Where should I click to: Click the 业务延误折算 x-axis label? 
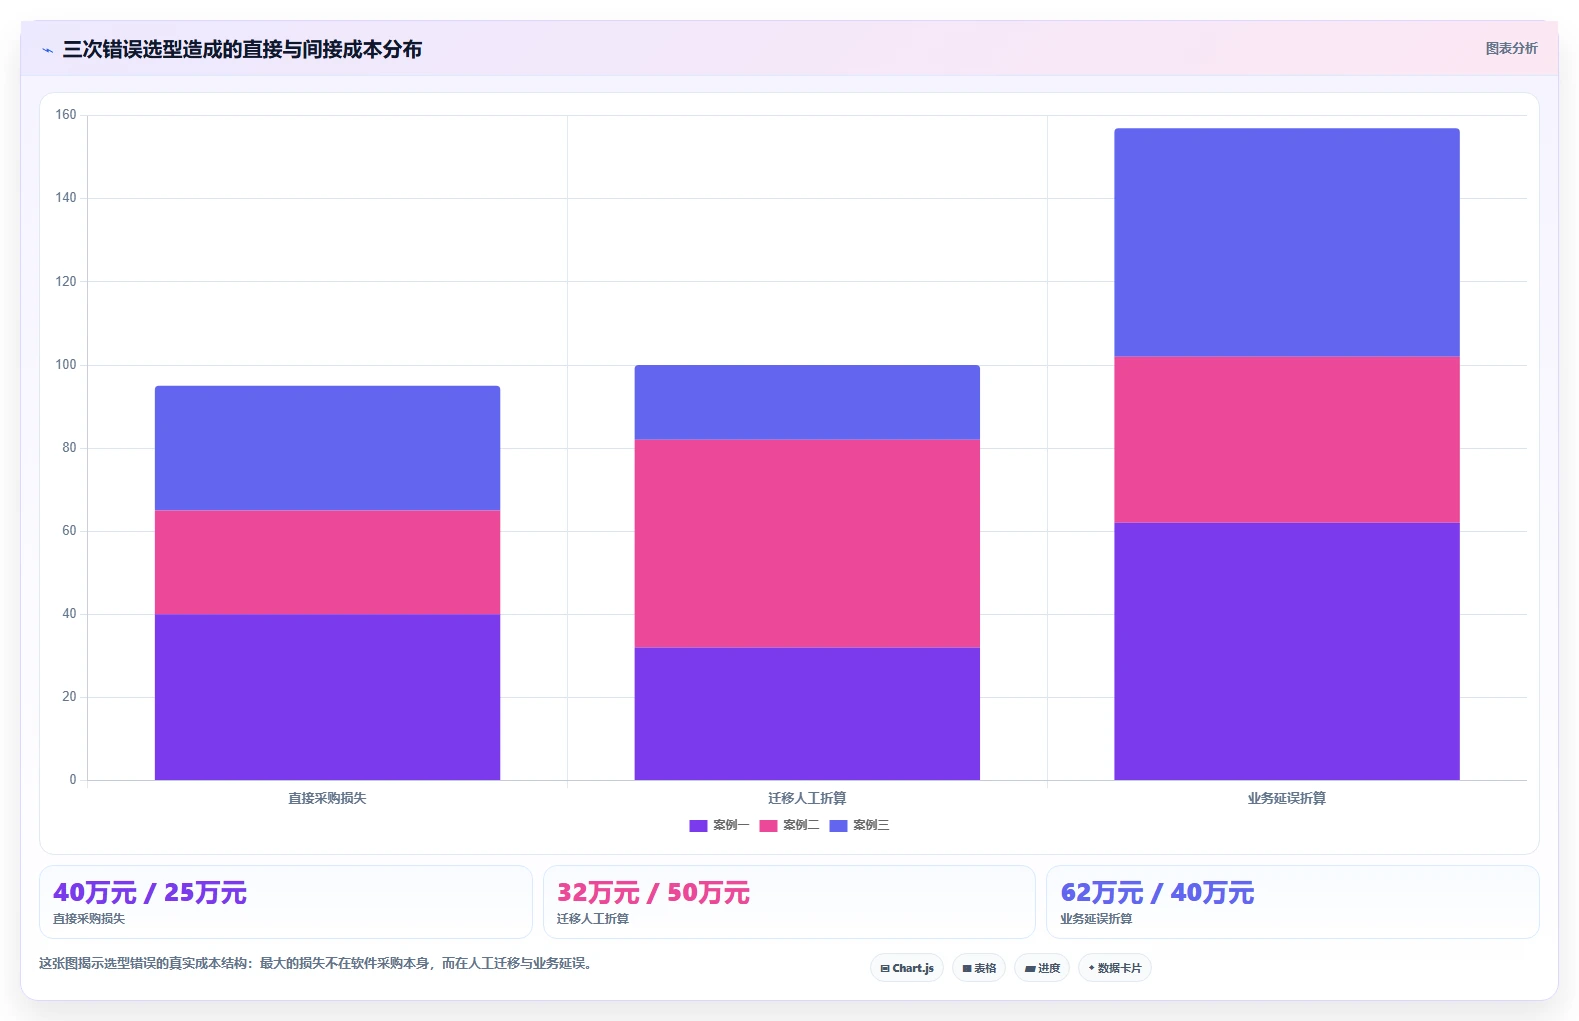[x=1287, y=798]
